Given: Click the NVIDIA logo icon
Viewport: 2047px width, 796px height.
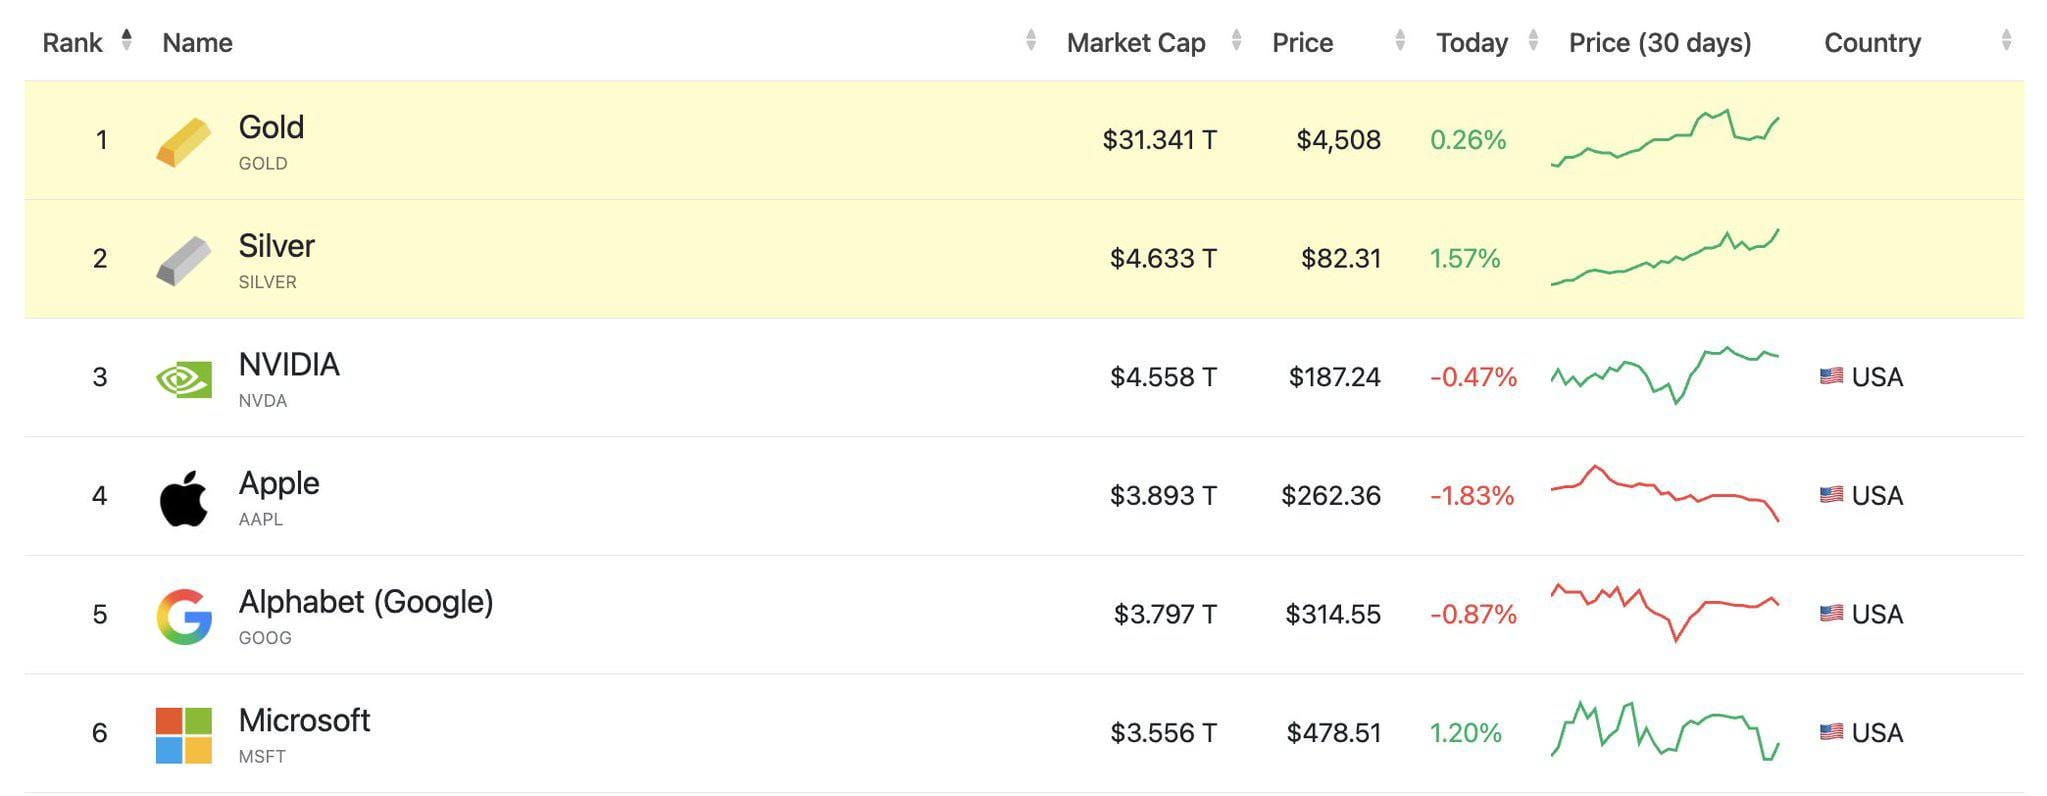Looking at the screenshot, I should (184, 379).
